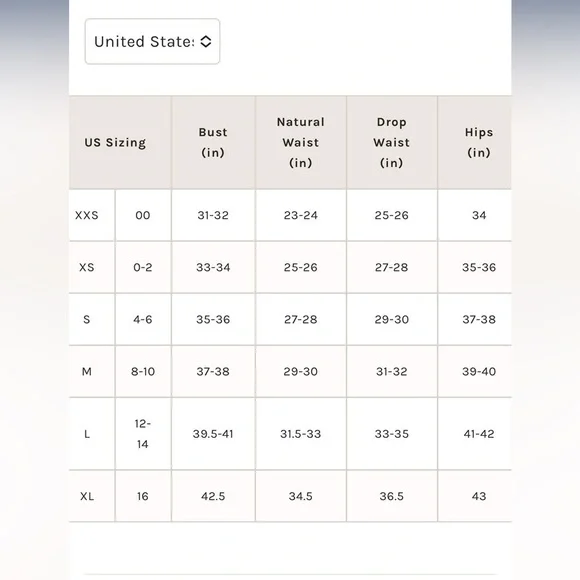Click the 43 hips measurement cell
This screenshot has width=580, height=580.
tap(479, 496)
